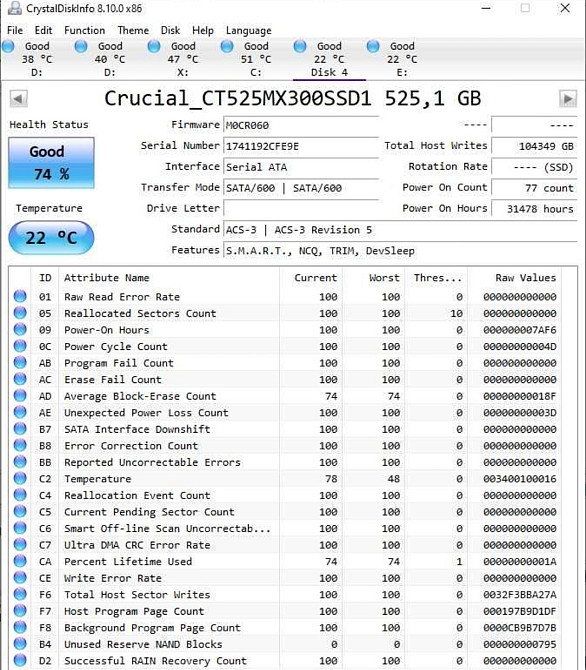Select the C: drive status orb
The width and height of the screenshot is (586, 670).
point(227,46)
